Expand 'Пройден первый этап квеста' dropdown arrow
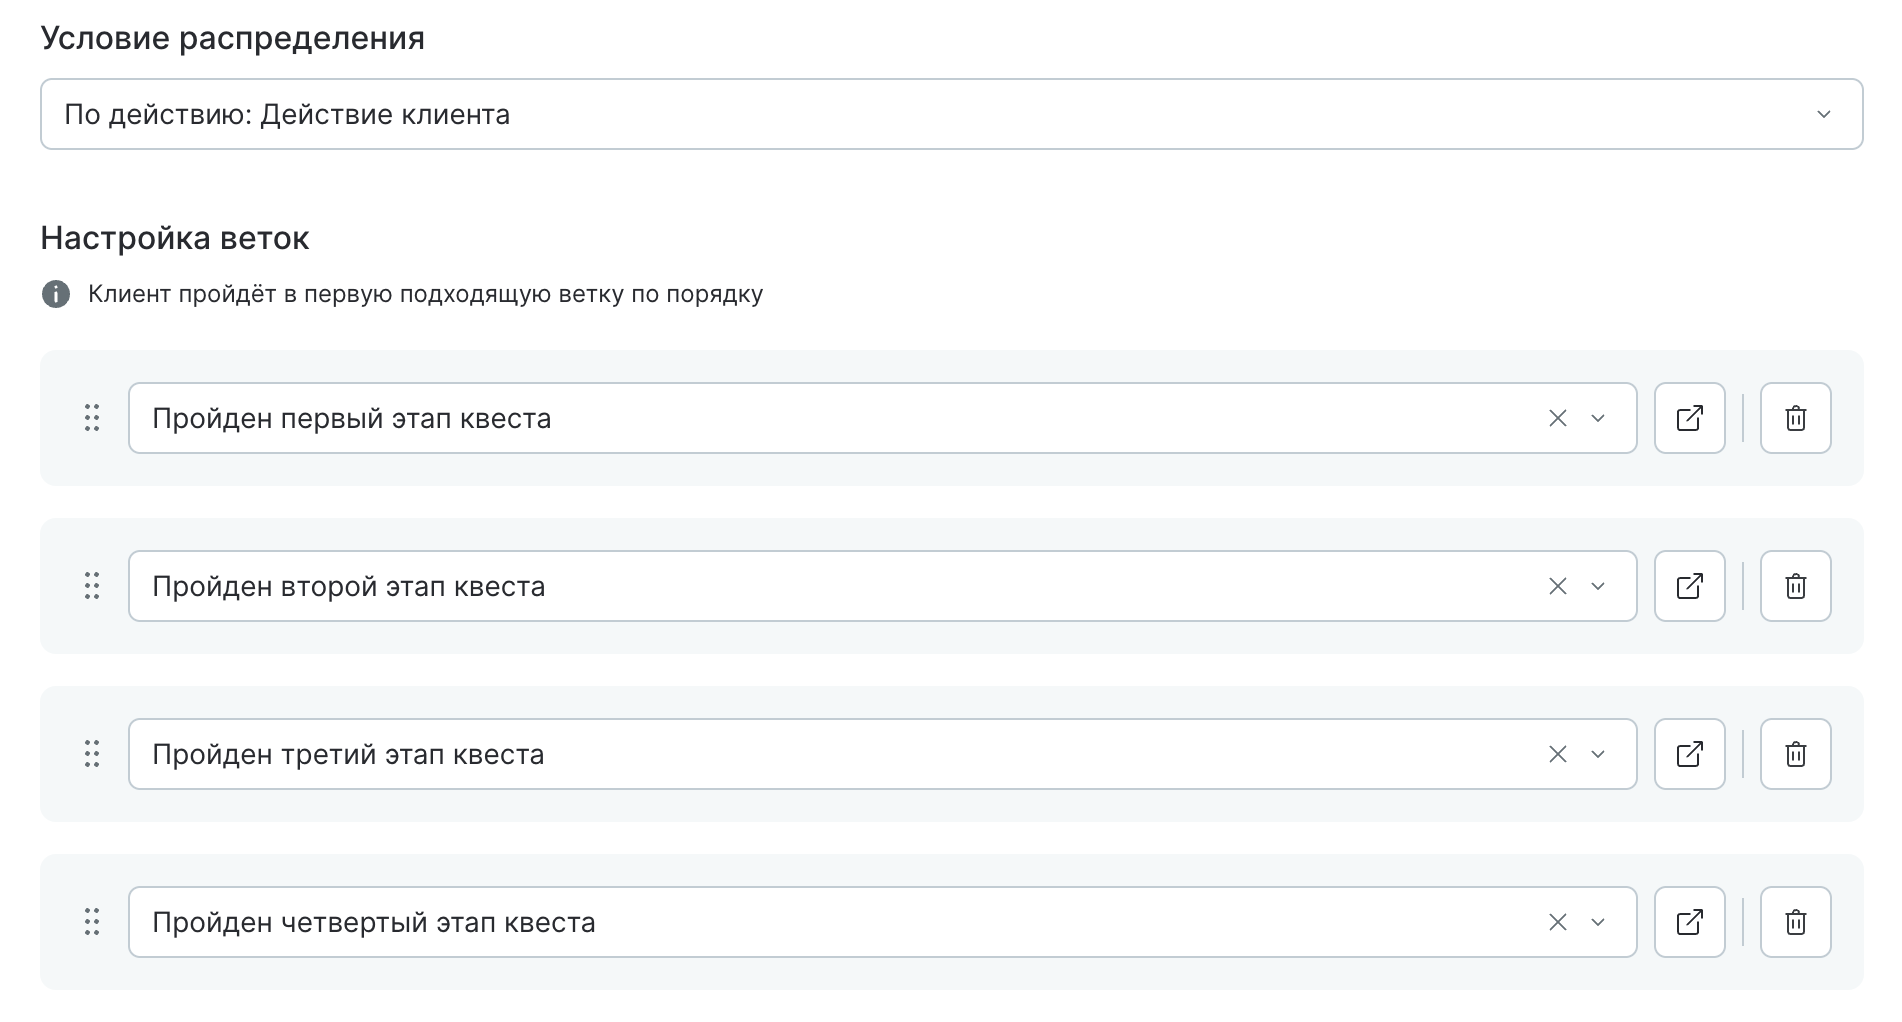The width and height of the screenshot is (1902, 1022). pos(1598,418)
